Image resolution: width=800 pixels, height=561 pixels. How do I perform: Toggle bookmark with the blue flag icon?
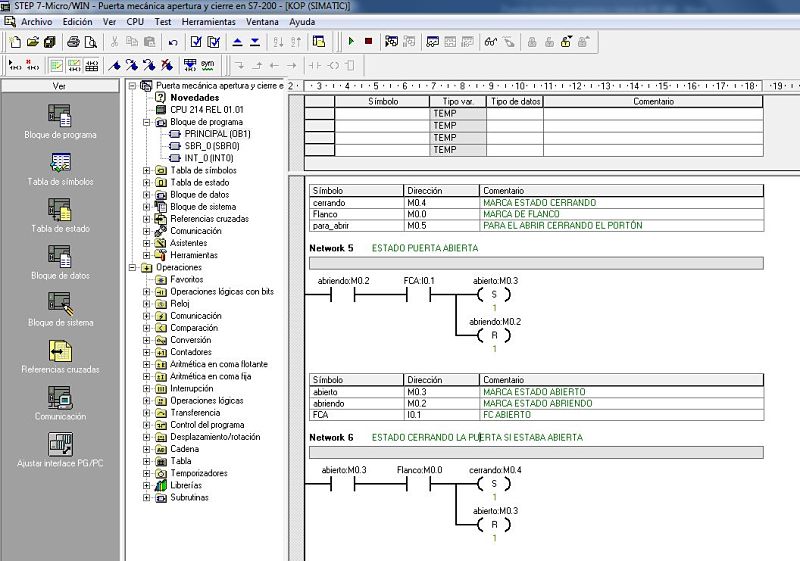(x=115, y=65)
